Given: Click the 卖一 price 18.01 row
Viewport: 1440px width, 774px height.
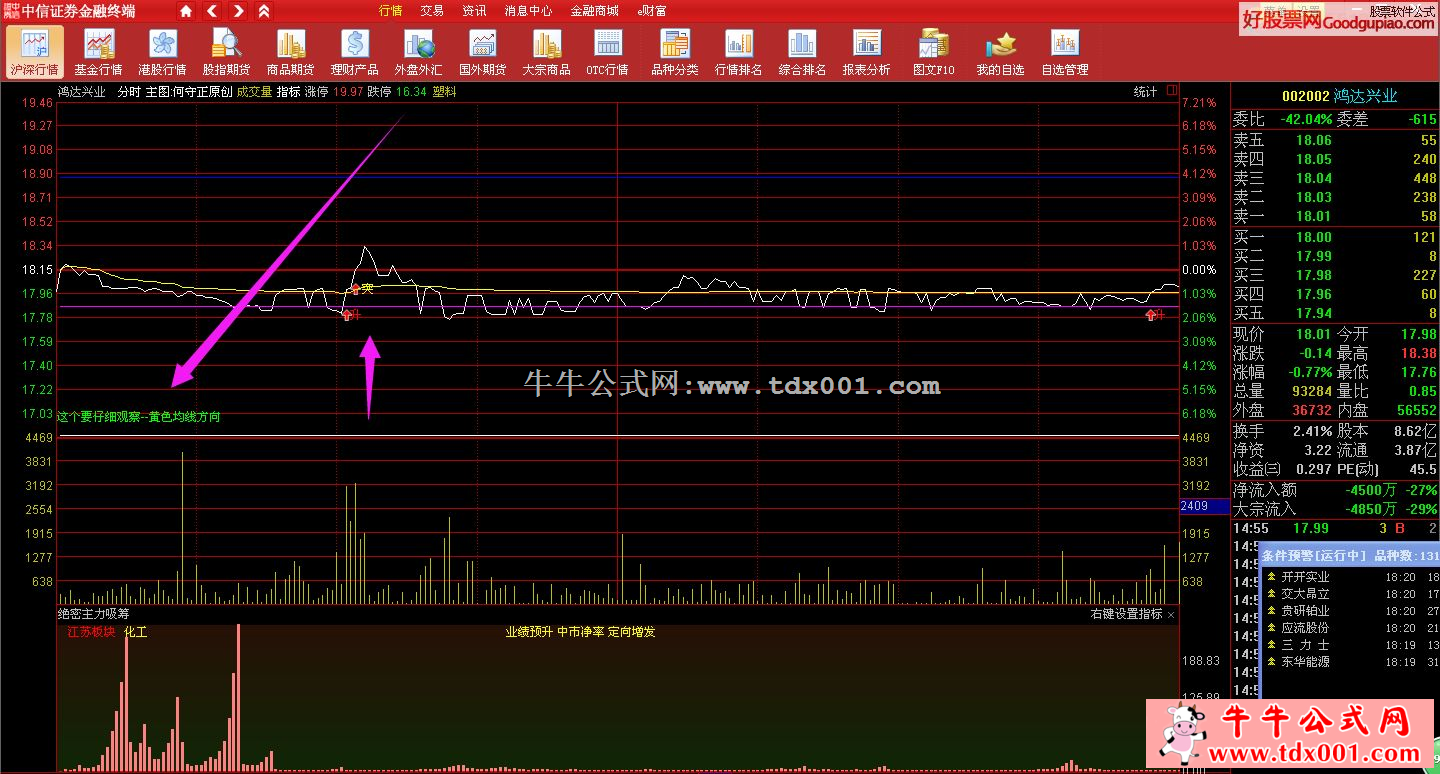Looking at the screenshot, I should pos(1335,216).
